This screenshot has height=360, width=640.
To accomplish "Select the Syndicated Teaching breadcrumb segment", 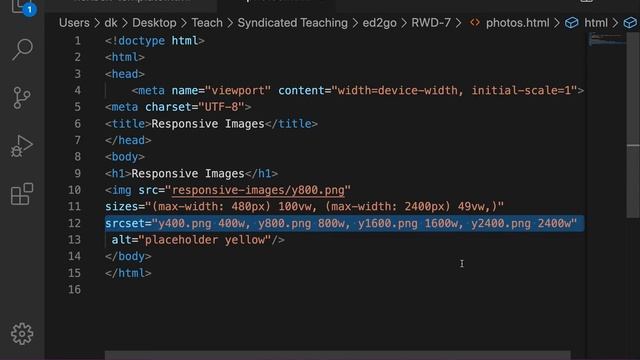I will (x=293, y=23).
